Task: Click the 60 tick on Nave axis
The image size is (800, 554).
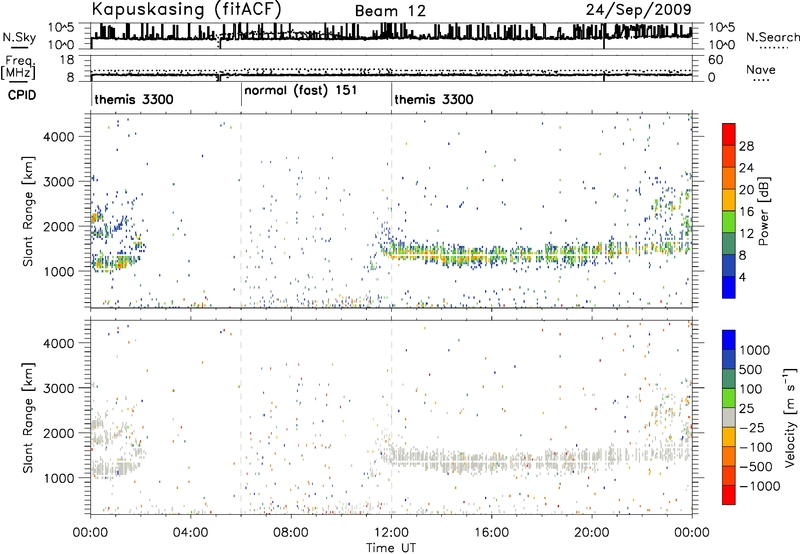Action: click(715, 60)
